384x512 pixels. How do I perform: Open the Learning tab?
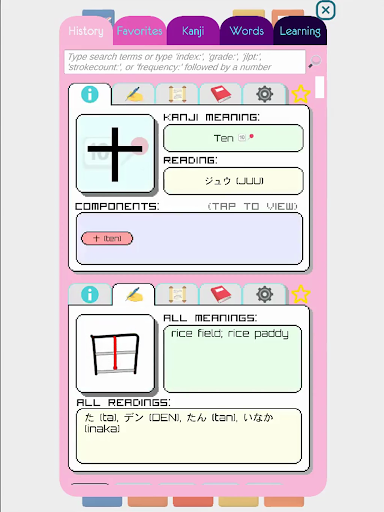pos(300,31)
